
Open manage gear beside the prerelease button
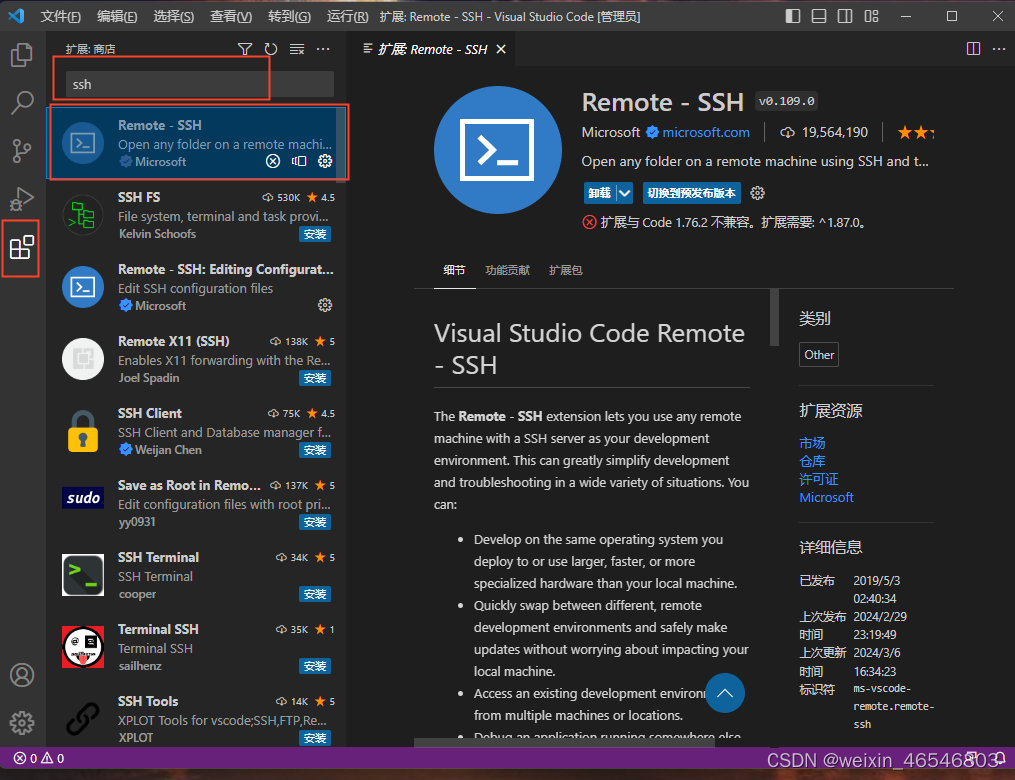coord(757,193)
